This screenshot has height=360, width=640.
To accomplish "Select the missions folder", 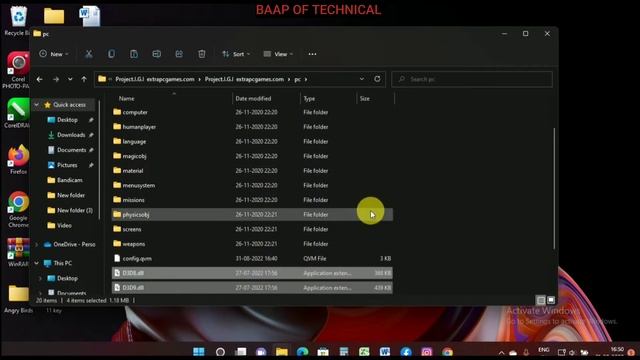I will [x=252, y=200].
